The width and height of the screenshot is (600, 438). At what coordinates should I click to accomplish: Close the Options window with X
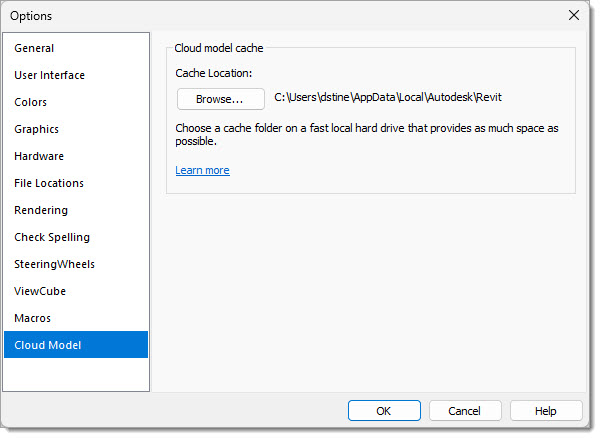[x=574, y=15]
